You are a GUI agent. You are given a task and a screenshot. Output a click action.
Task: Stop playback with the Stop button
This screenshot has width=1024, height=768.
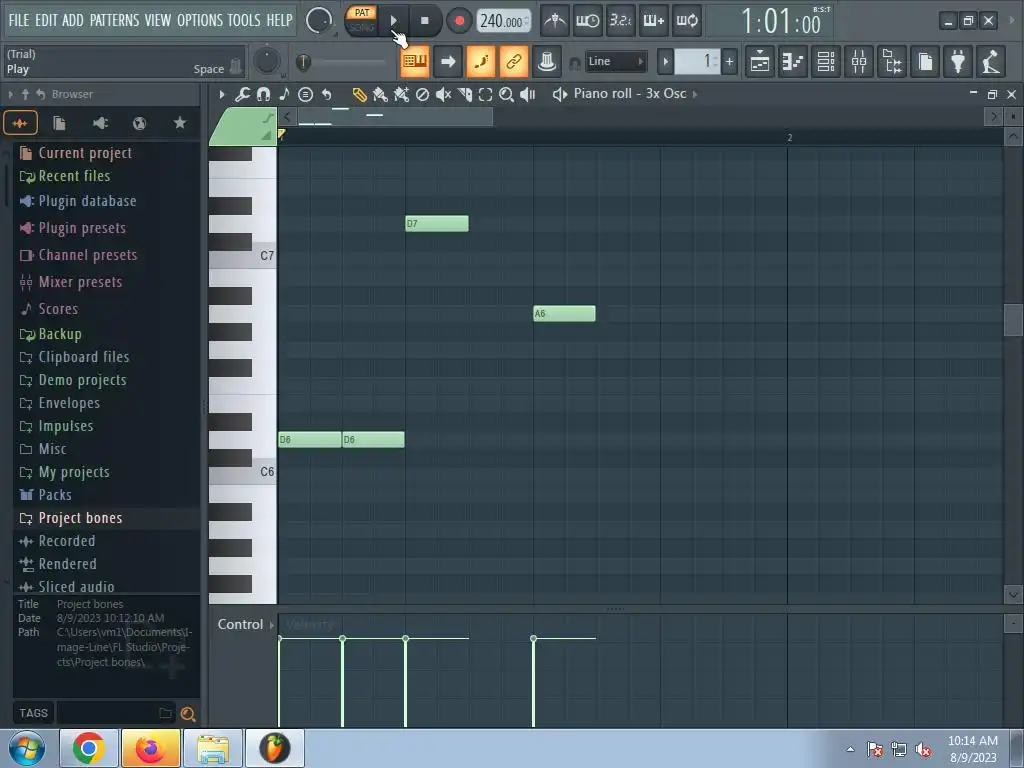coord(424,21)
